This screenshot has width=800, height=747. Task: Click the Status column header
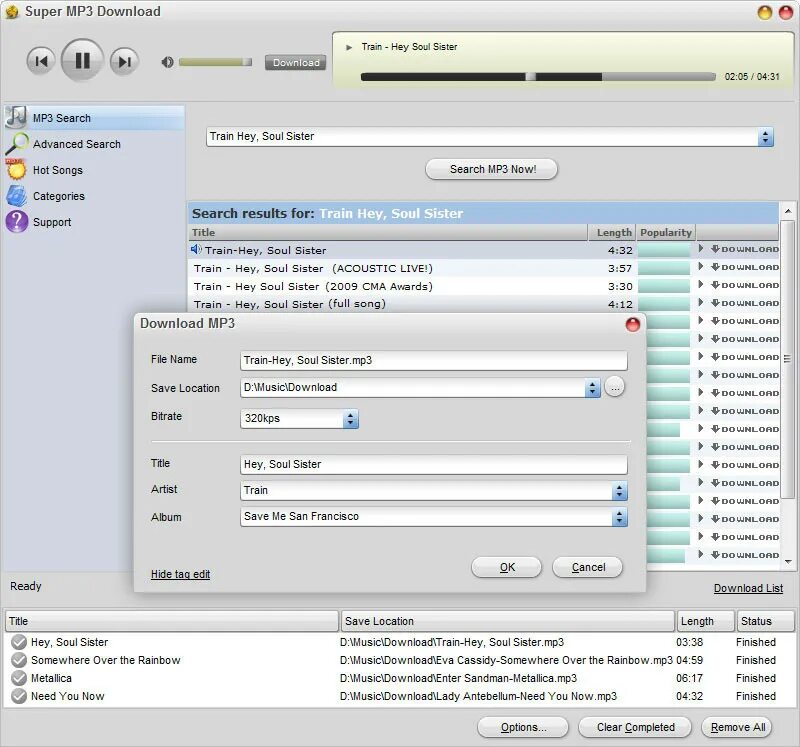(765, 621)
